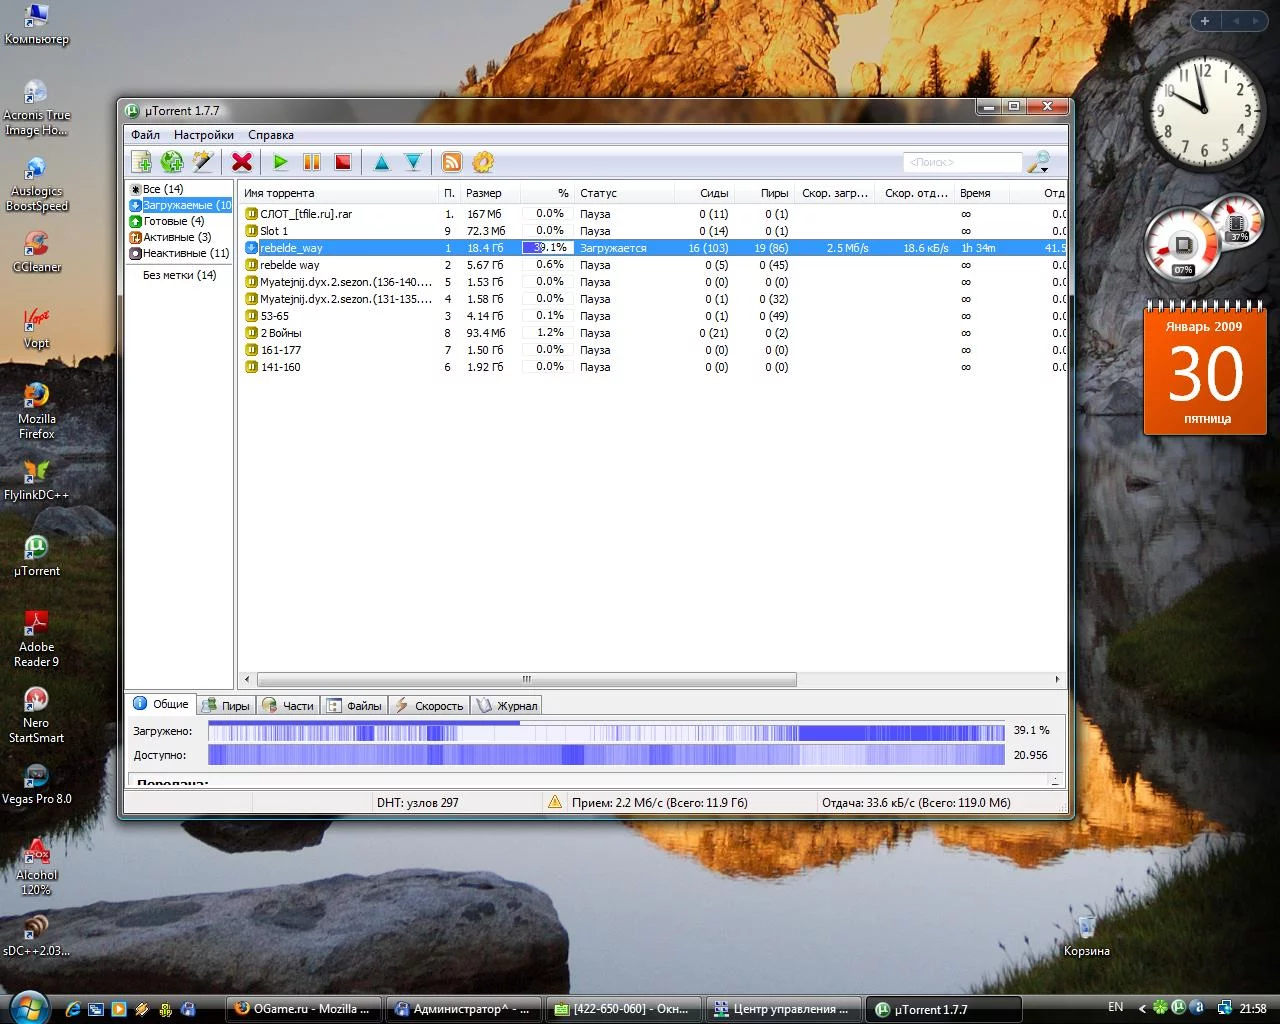1280x1024 pixels.
Task: Select the Myatejnj.dyx.2.sezon.(136-140 torrent row
Action: coord(345,282)
